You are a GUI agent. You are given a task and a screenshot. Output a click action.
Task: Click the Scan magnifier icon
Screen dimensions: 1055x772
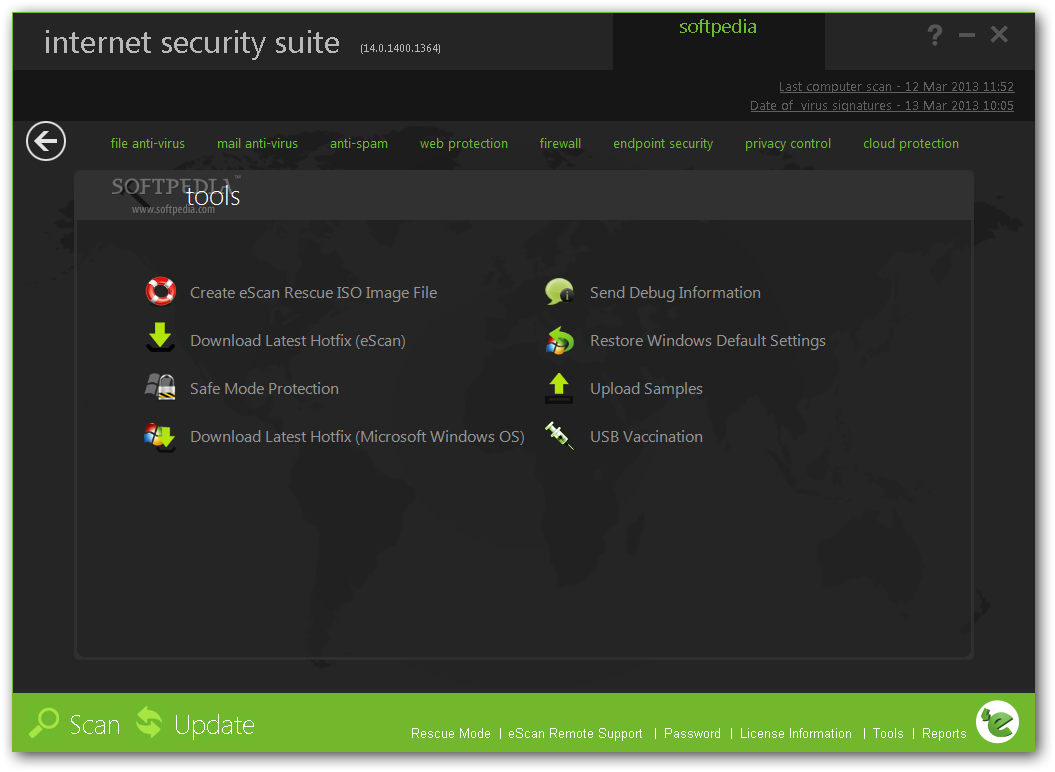pyautogui.click(x=44, y=724)
